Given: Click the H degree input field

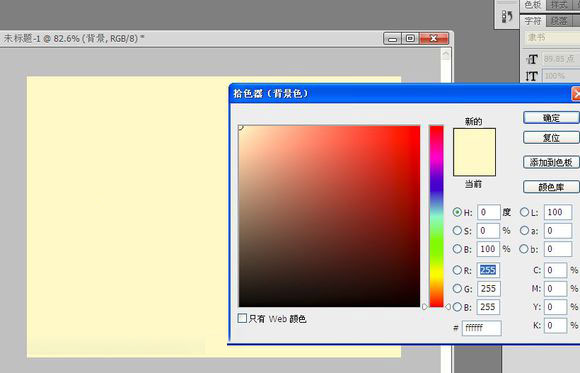Looking at the screenshot, I should point(489,212).
